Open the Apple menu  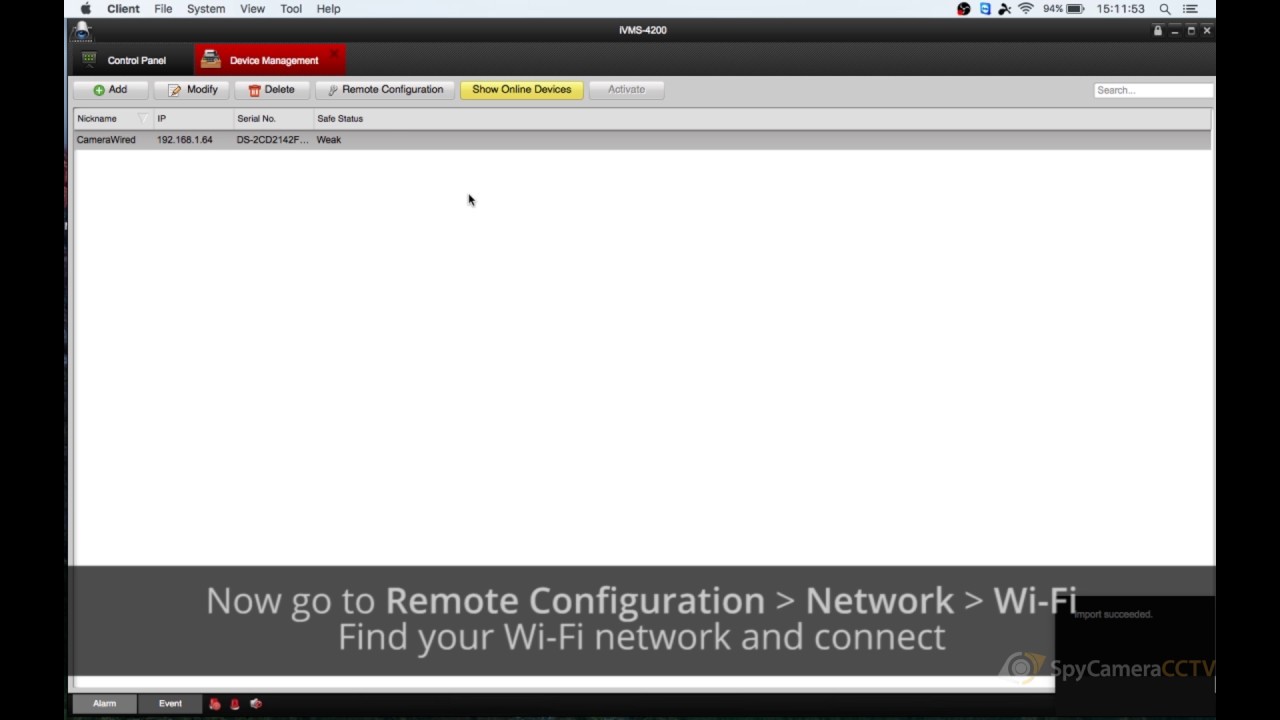(x=86, y=9)
